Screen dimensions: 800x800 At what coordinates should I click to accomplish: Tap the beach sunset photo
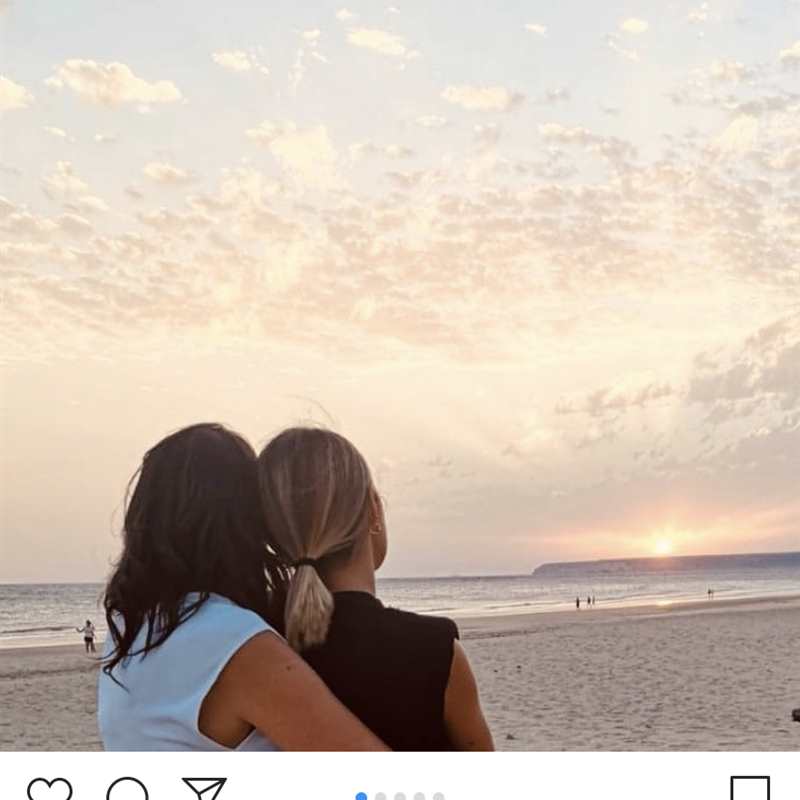click(400, 376)
